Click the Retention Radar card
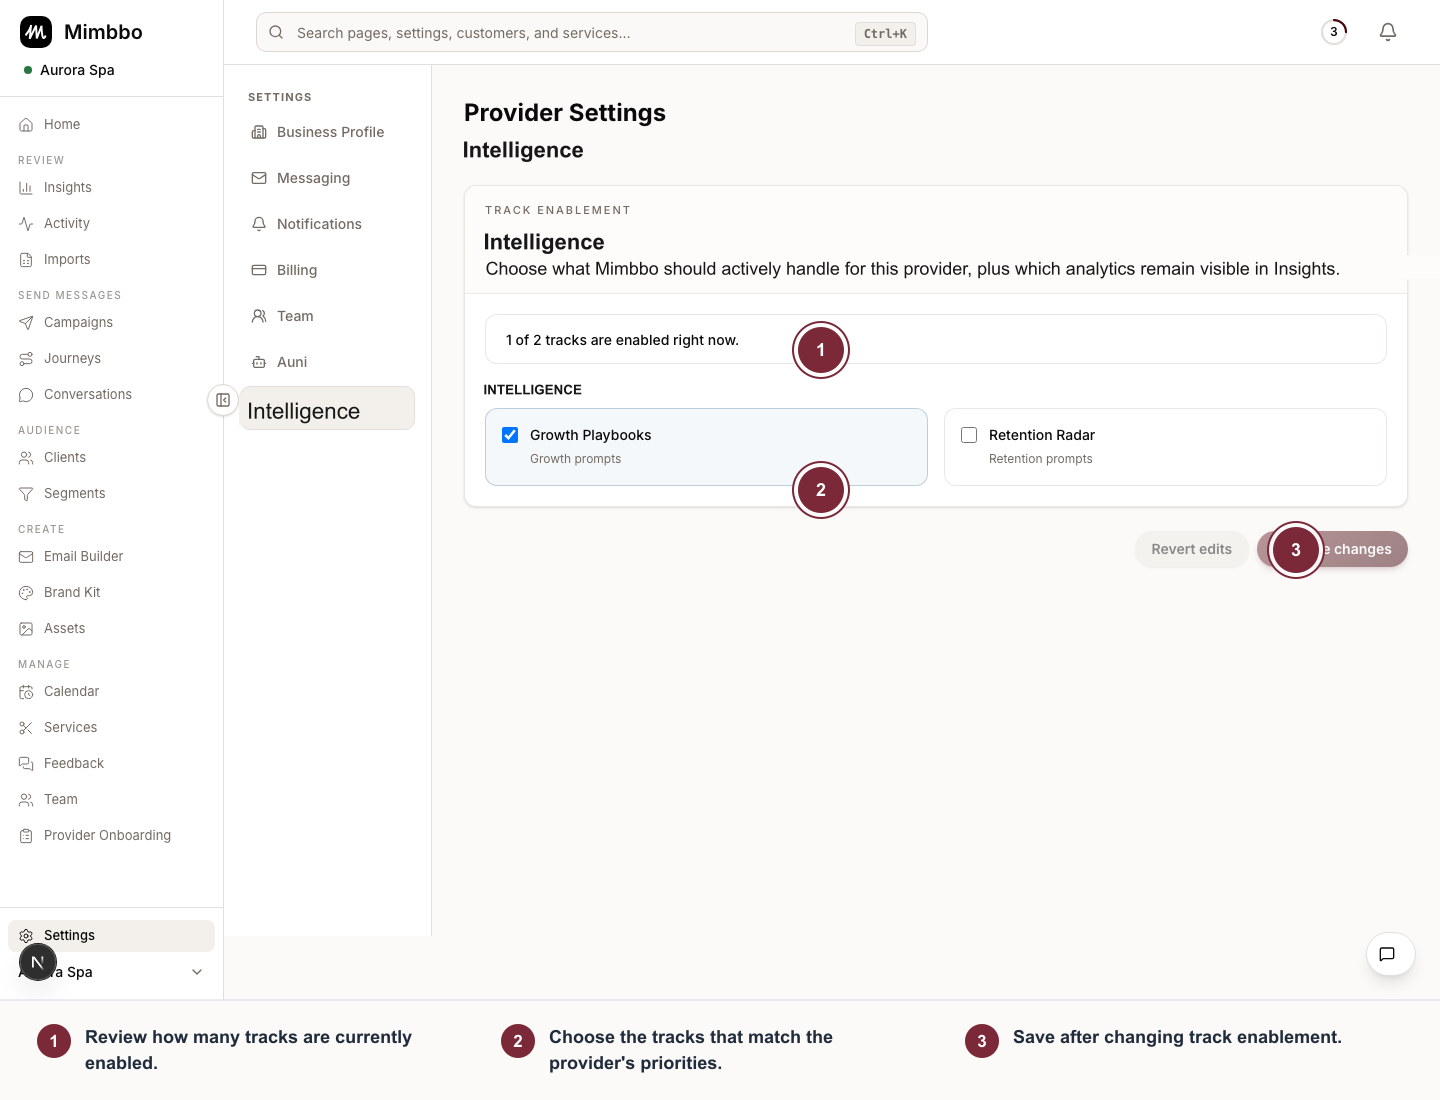This screenshot has width=1440, height=1100. point(1165,447)
